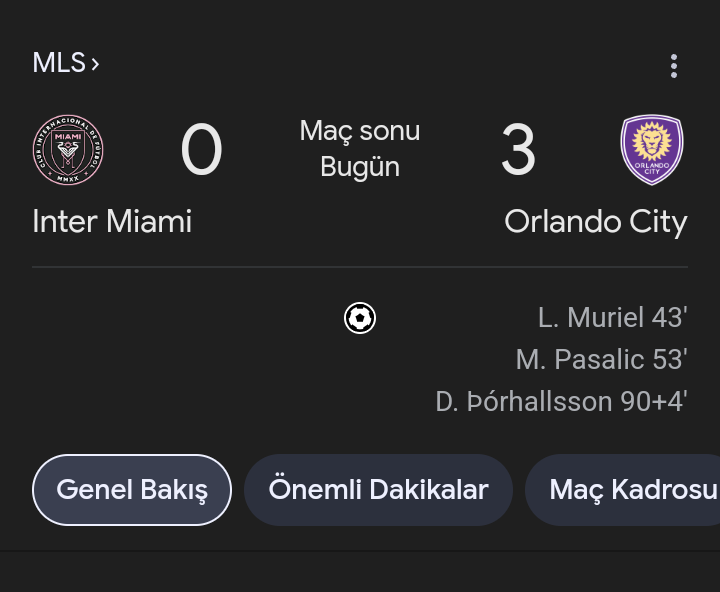Click the soccer ball goals icon

(x=360, y=318)
